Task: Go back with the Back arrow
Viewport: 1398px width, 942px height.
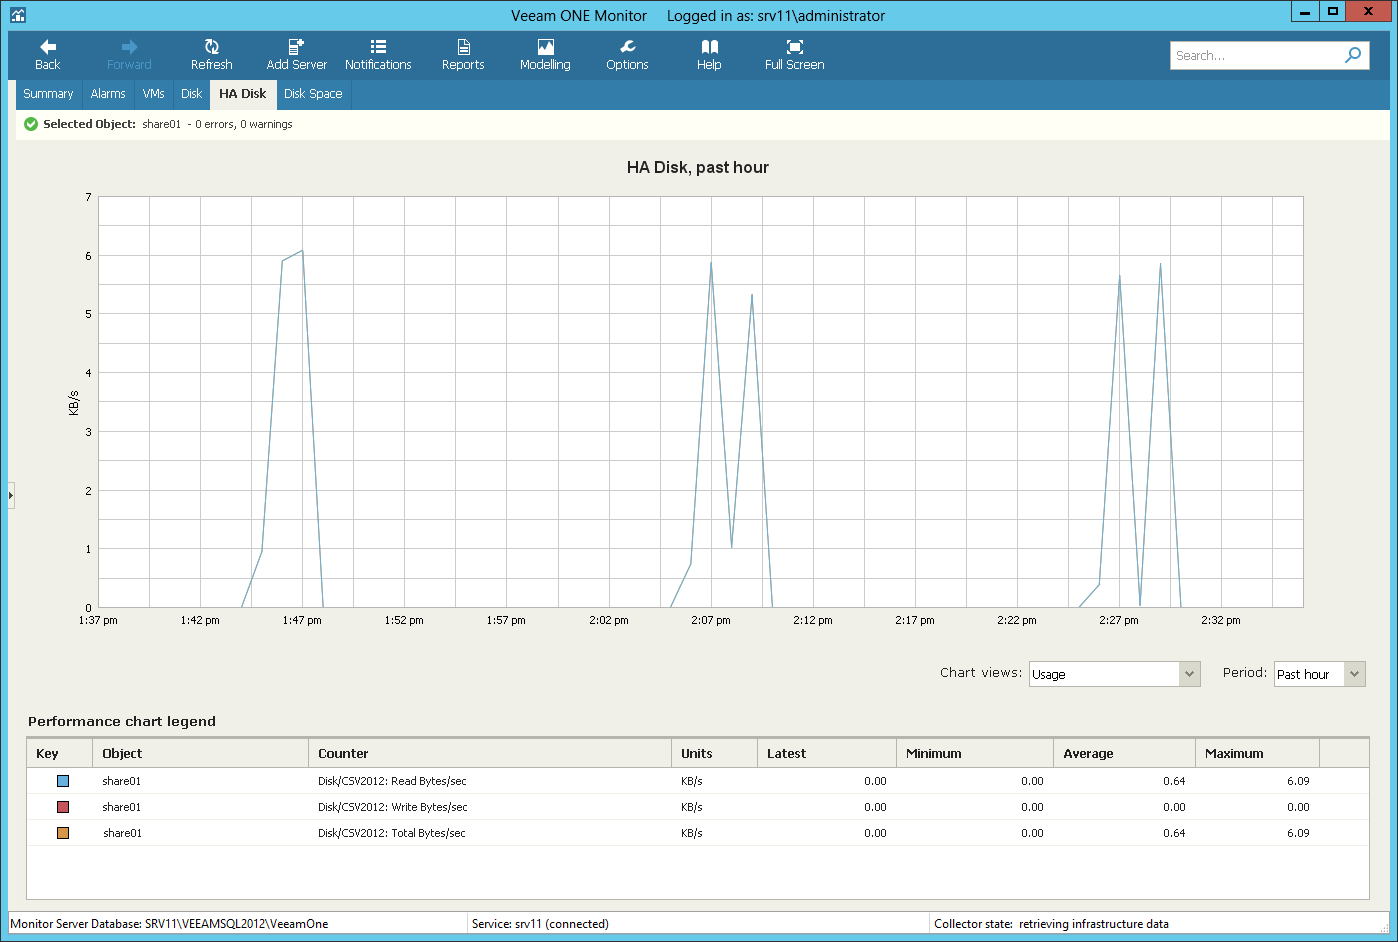Action: click(x=48, y=55)
